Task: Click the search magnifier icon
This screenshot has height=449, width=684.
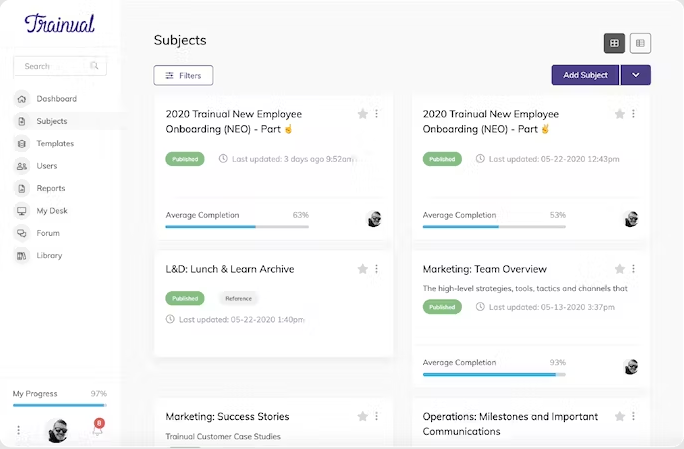Action: [94, 66]
